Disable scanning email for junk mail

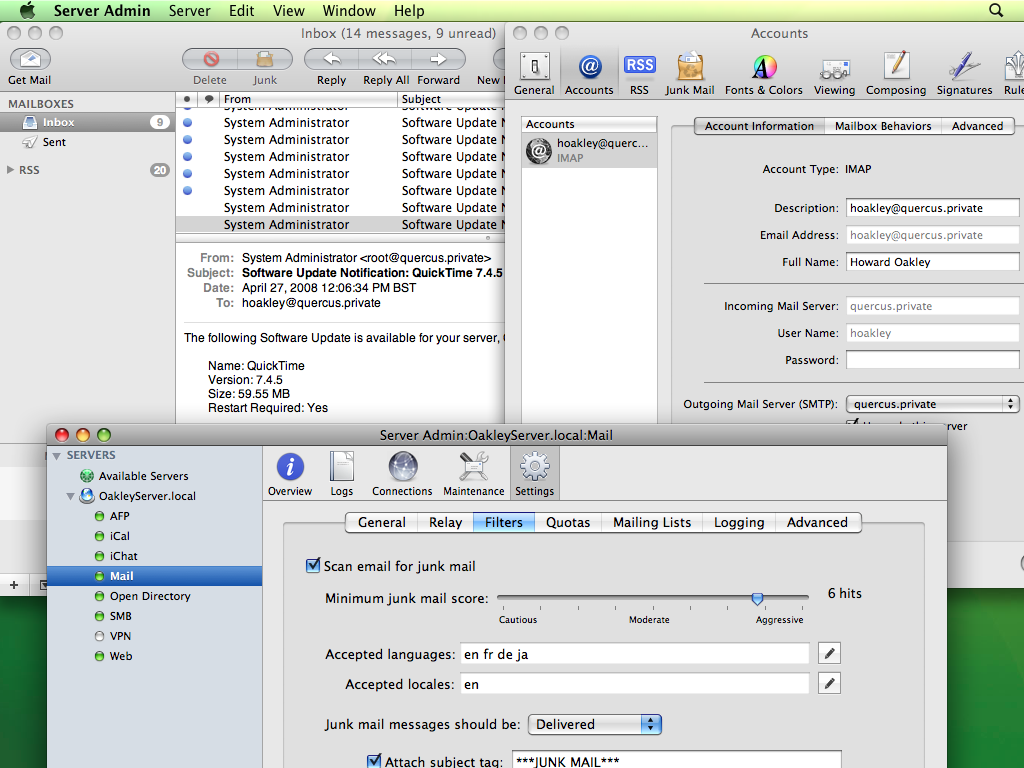tap(313, 565)
